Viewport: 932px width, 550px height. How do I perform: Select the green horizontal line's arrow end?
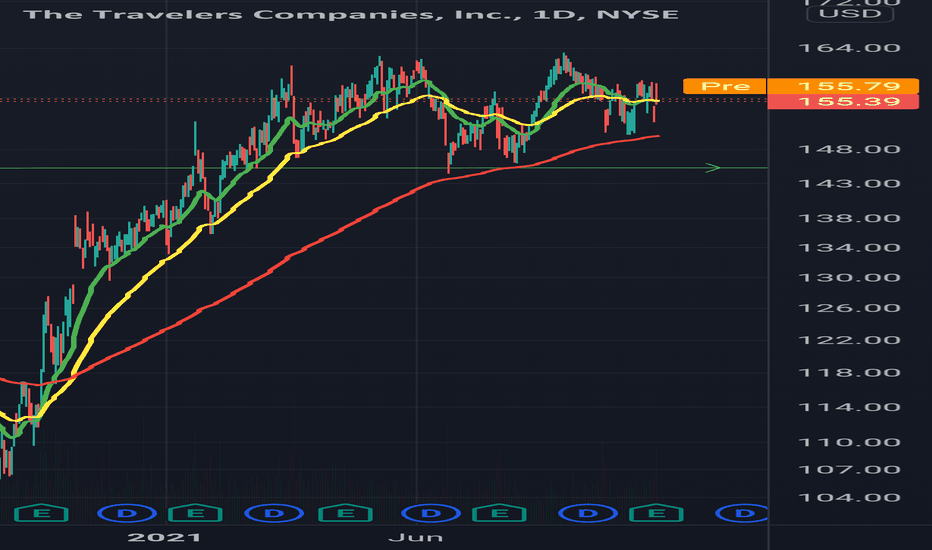[713, 168]
